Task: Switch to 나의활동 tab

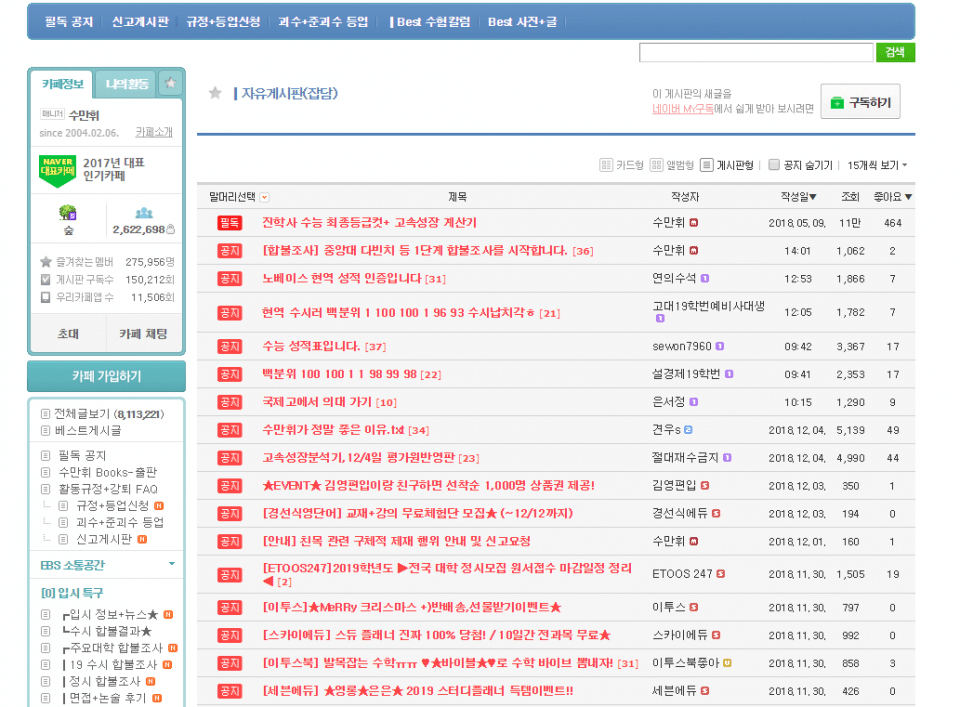Action: (127, 84)
